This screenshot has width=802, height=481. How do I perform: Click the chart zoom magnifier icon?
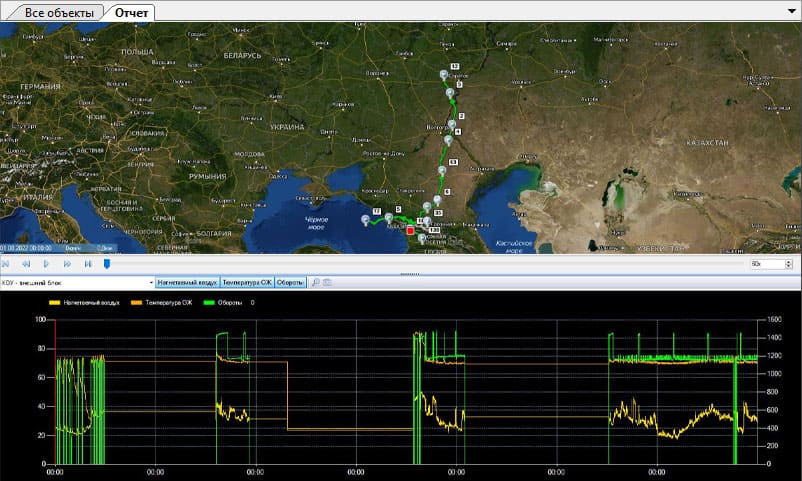click(x=315, y=283)
